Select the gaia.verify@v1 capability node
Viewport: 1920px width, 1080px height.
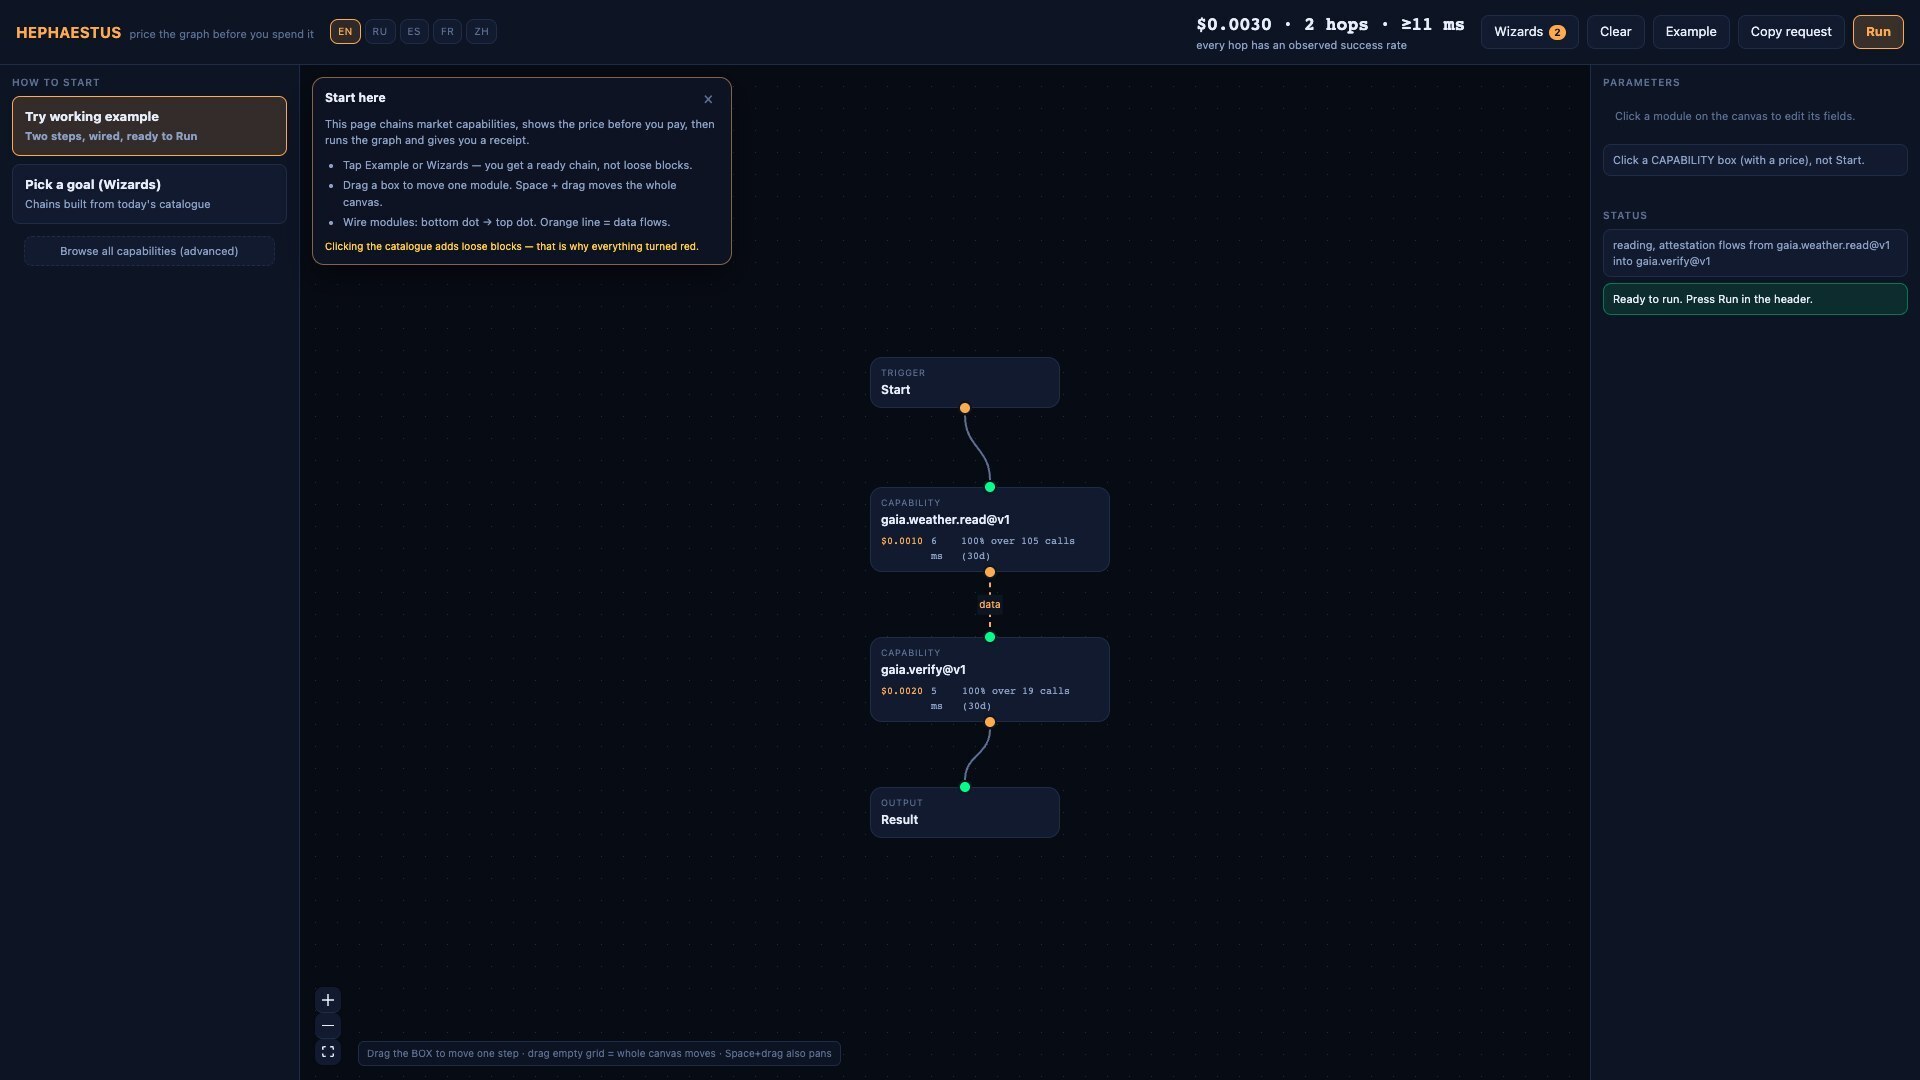[x=989, y=679]
